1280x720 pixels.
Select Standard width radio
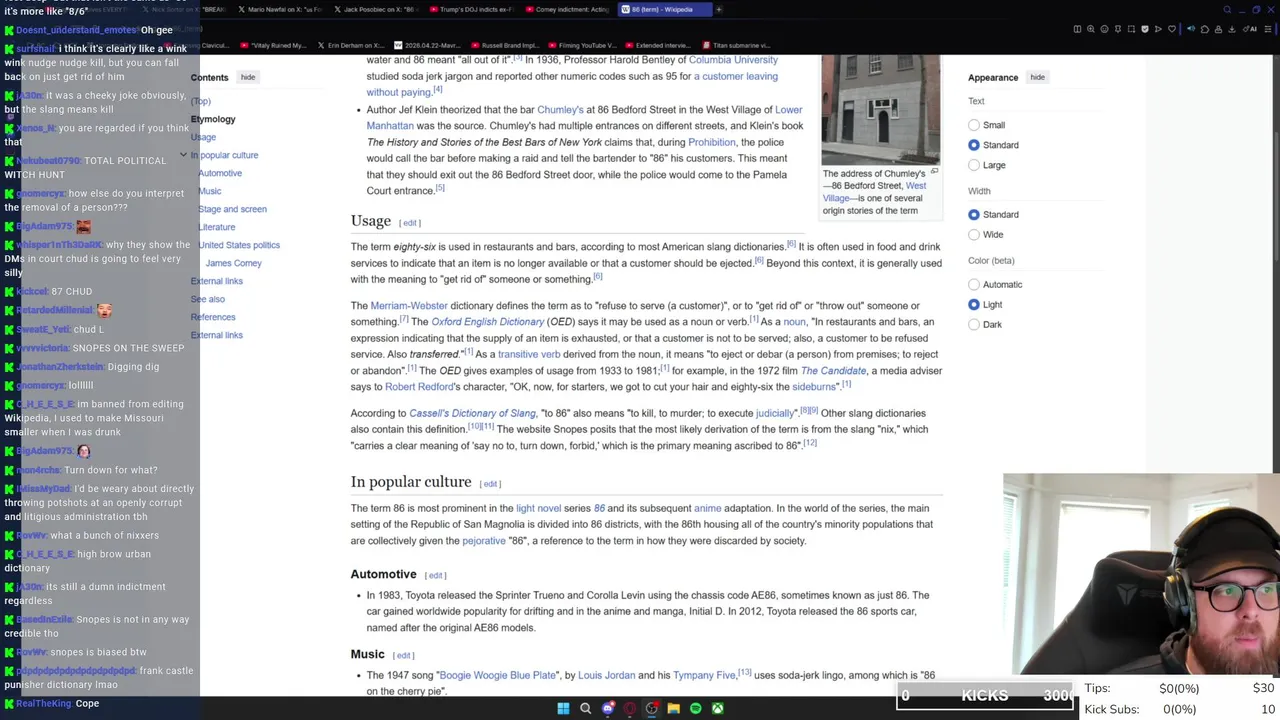(x=974, y=214)
